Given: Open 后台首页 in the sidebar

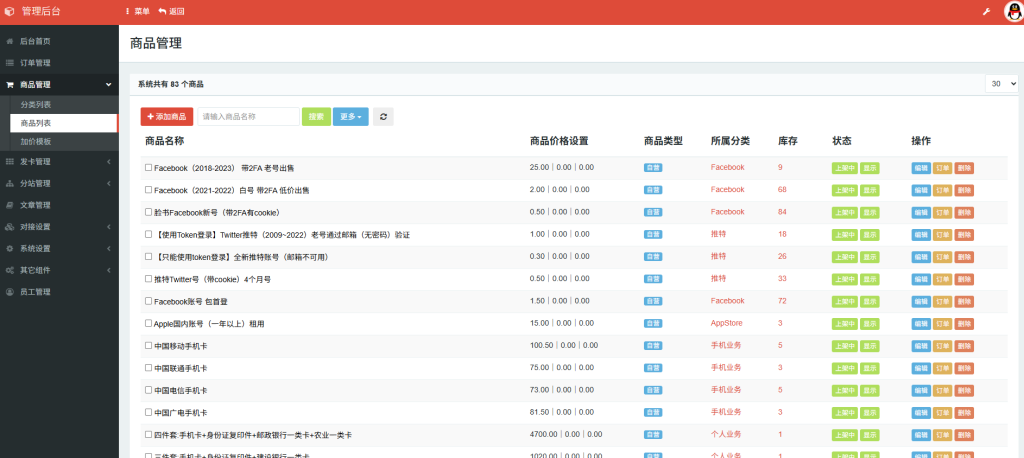Looking at the screenshot, I should tap(35, 41).
